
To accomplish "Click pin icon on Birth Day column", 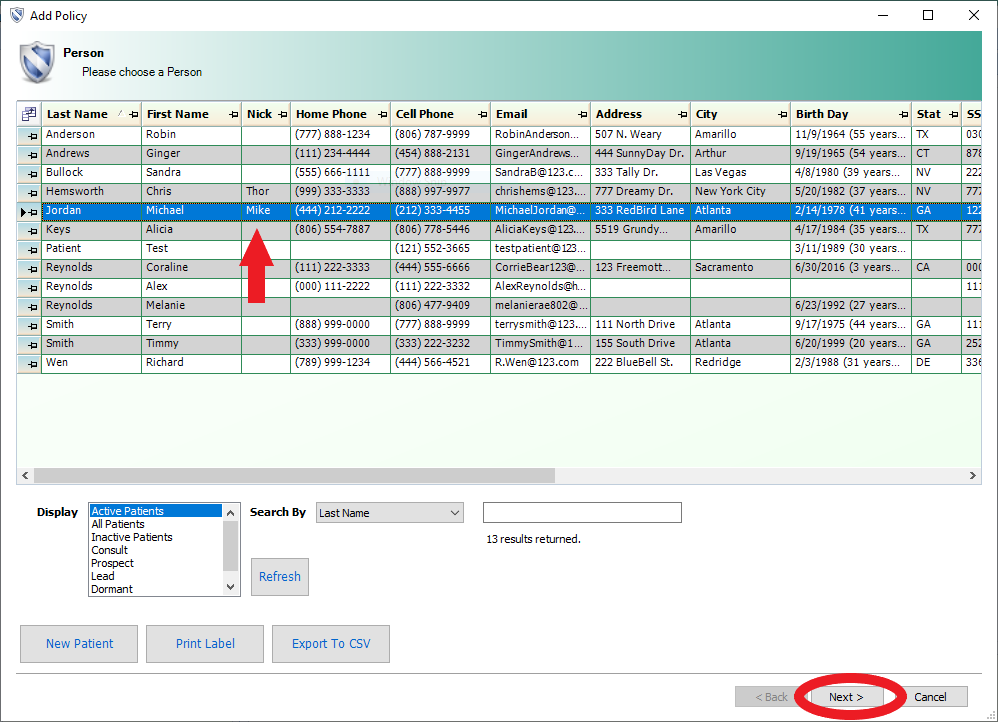I will tap(903, 115).
